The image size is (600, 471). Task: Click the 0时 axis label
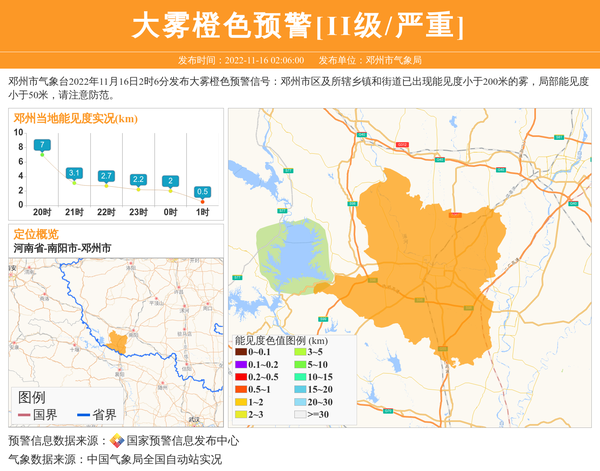pyautogui.click(x=170, y=212)
